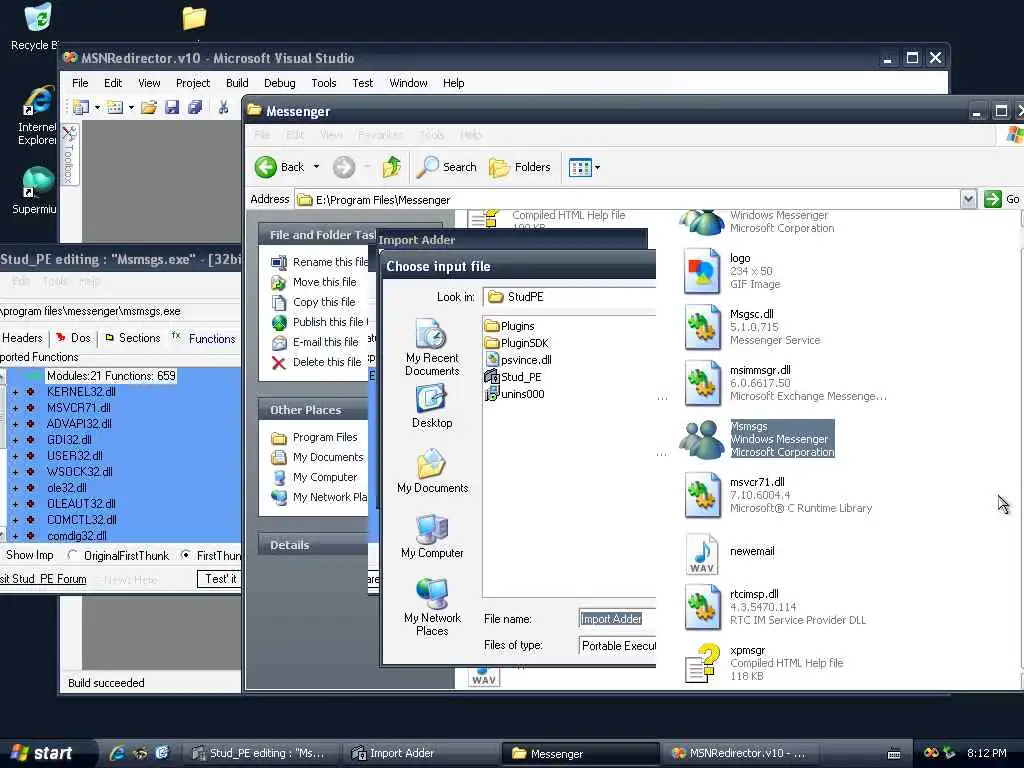Select the logo GIF image file
Image resolution: width=1024 pixels, height=768 pixels.
tap(702, 271)
